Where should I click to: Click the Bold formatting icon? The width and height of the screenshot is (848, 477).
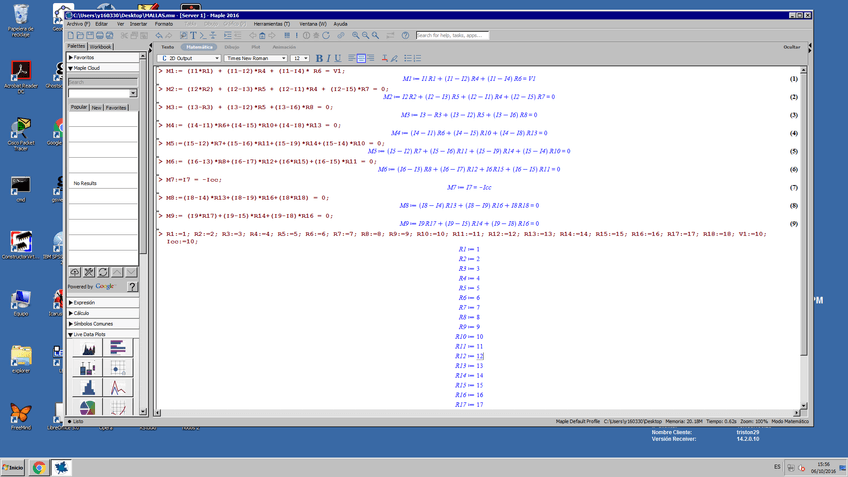[319, 59]
